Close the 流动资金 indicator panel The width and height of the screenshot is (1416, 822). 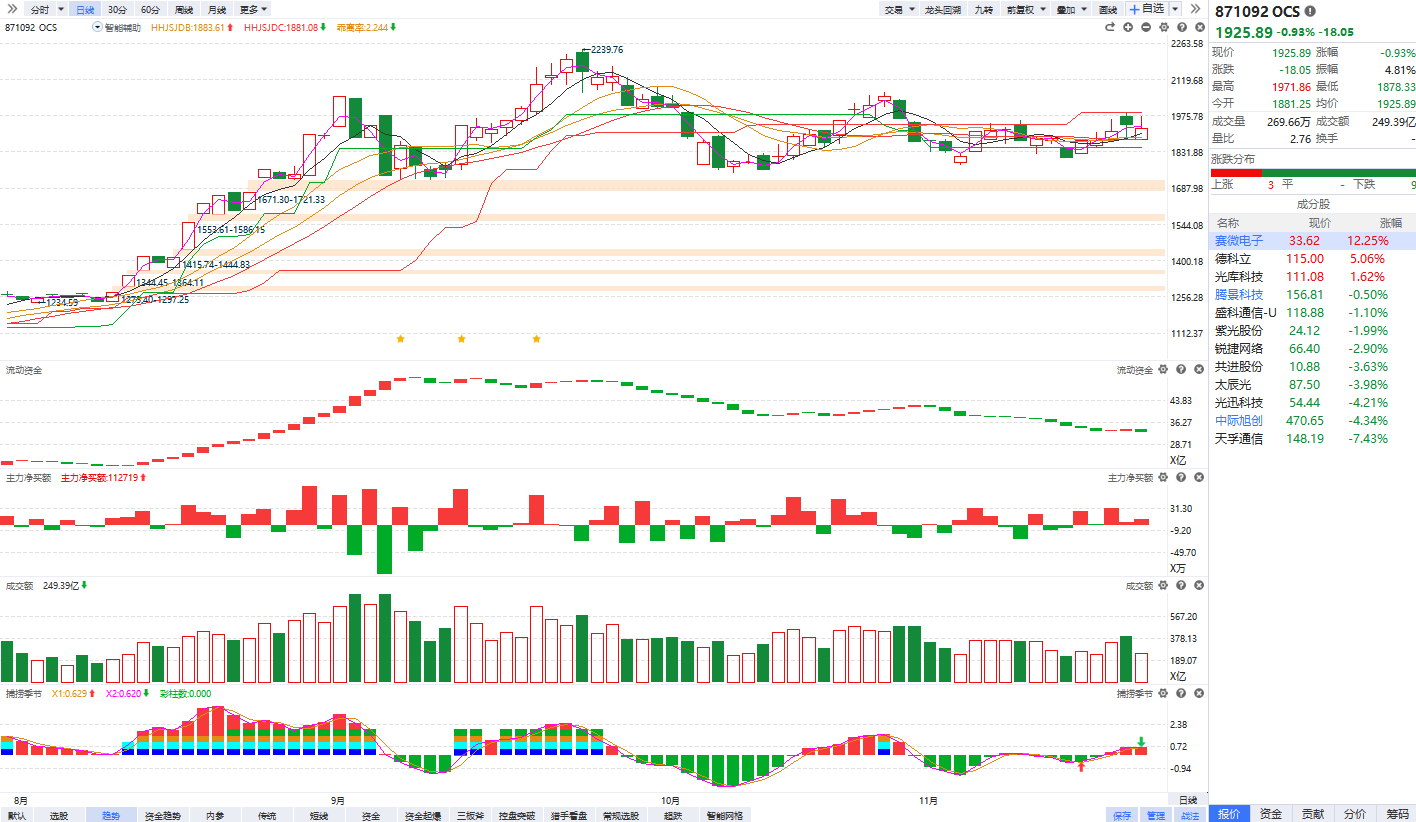coord(1199,370)
